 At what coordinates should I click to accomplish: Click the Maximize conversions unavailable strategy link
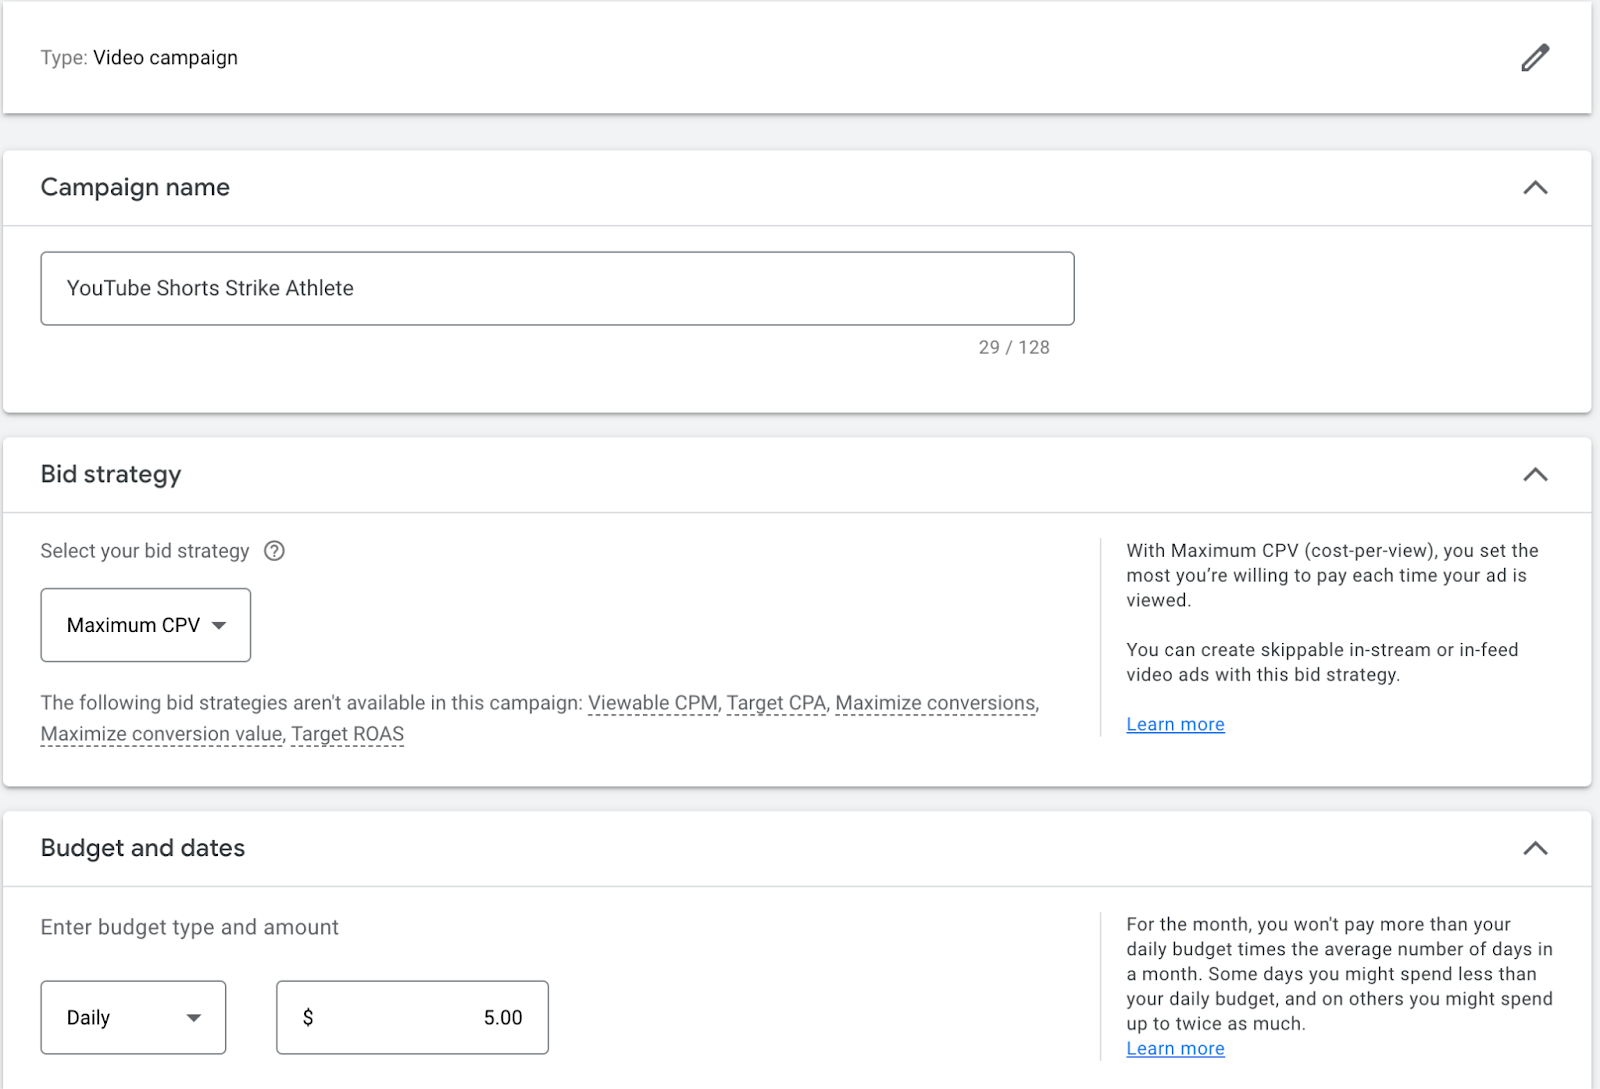[934, 703]
